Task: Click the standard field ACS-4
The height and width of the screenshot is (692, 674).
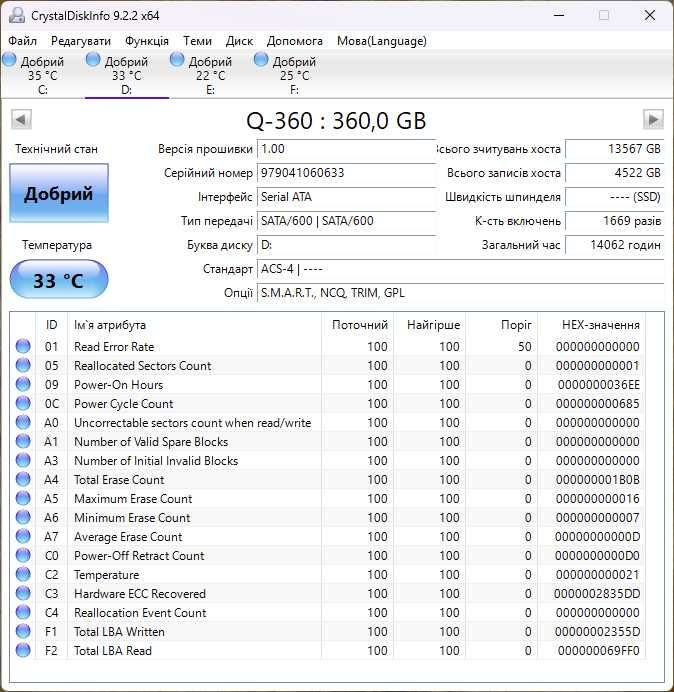Action: (x=460, y=268)
